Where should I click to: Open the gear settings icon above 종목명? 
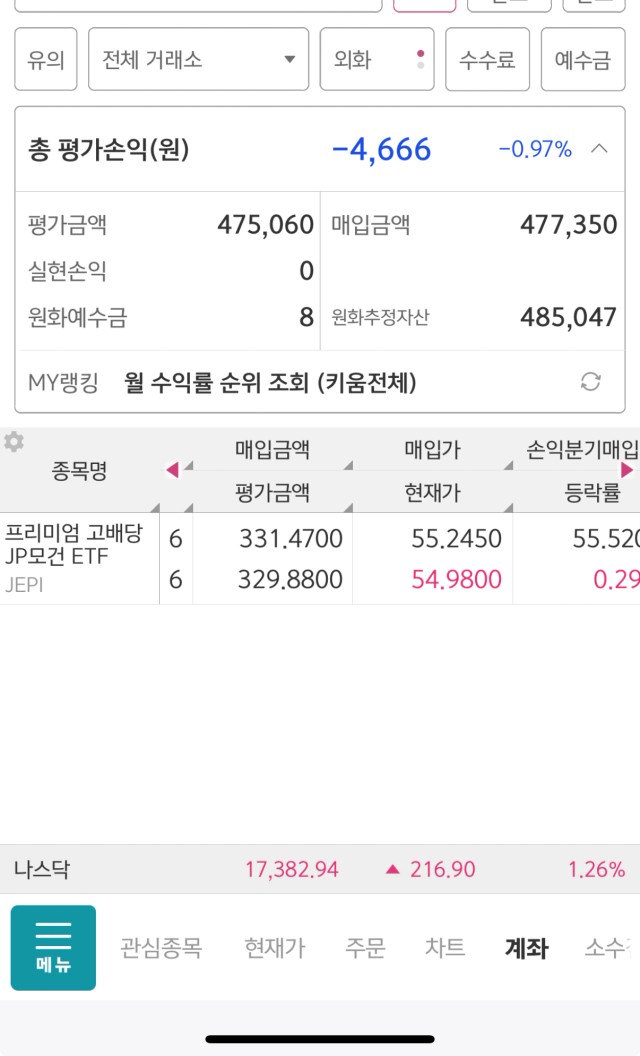pyautogui.click(x=13, y=442)
